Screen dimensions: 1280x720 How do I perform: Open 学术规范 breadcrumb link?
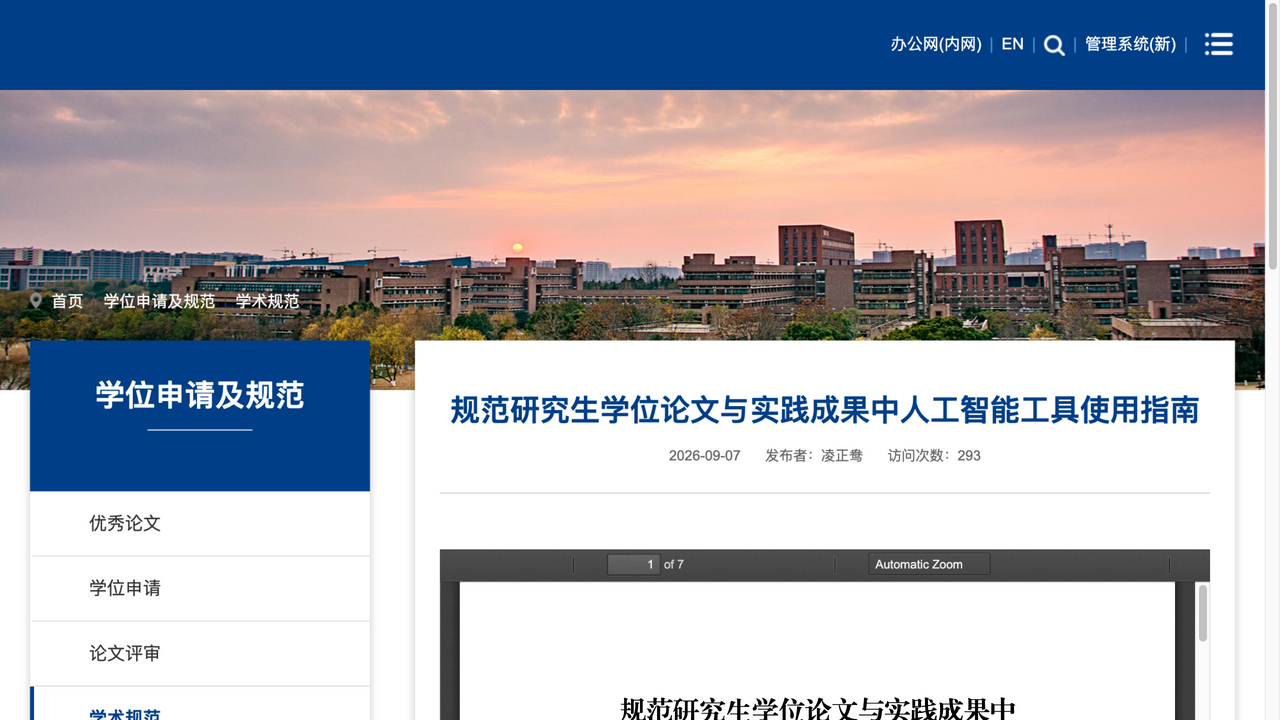[267, 301]
